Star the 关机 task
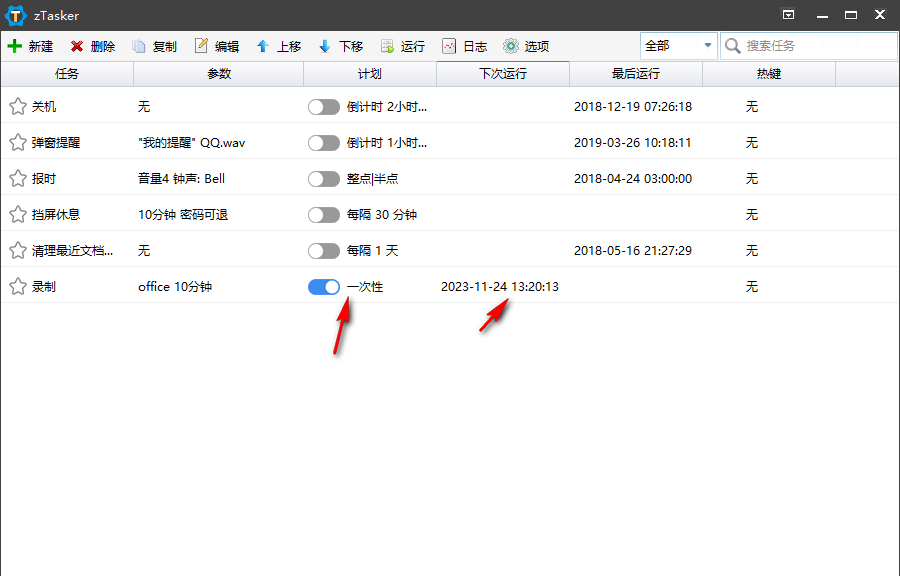This screenshot has height=576, width=900. [x=18, y=106]
